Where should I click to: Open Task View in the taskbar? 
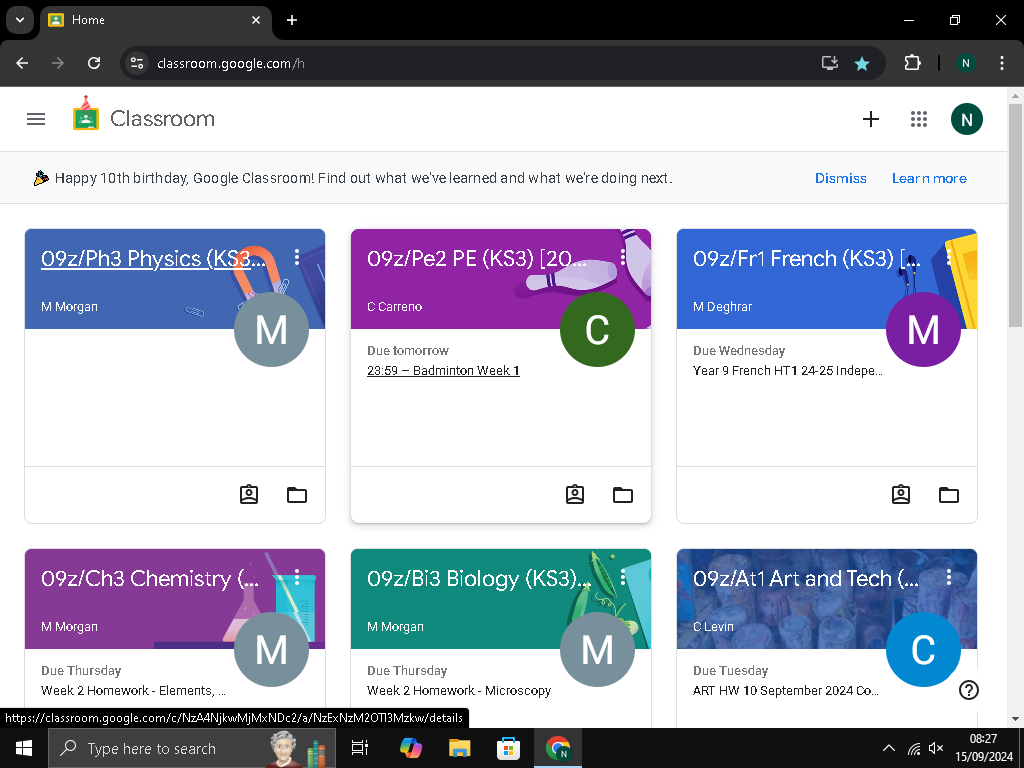pos(360,748)
